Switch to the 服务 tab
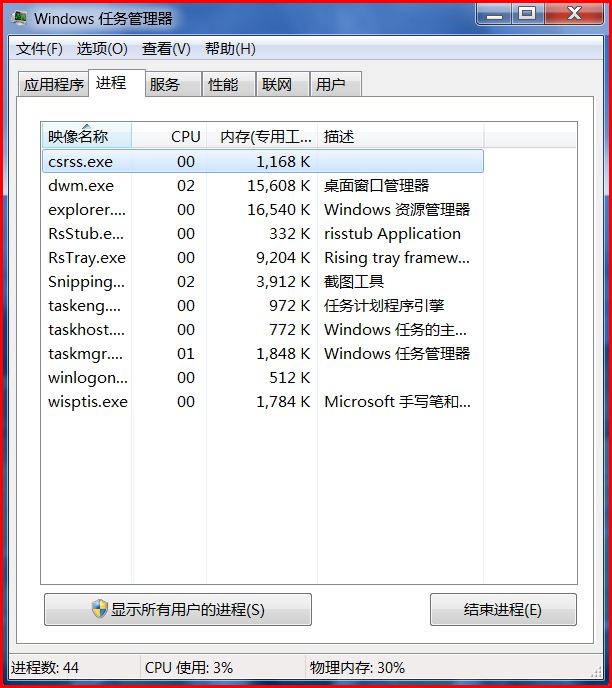This screenshot has width=612, height=688. (173, 84)
